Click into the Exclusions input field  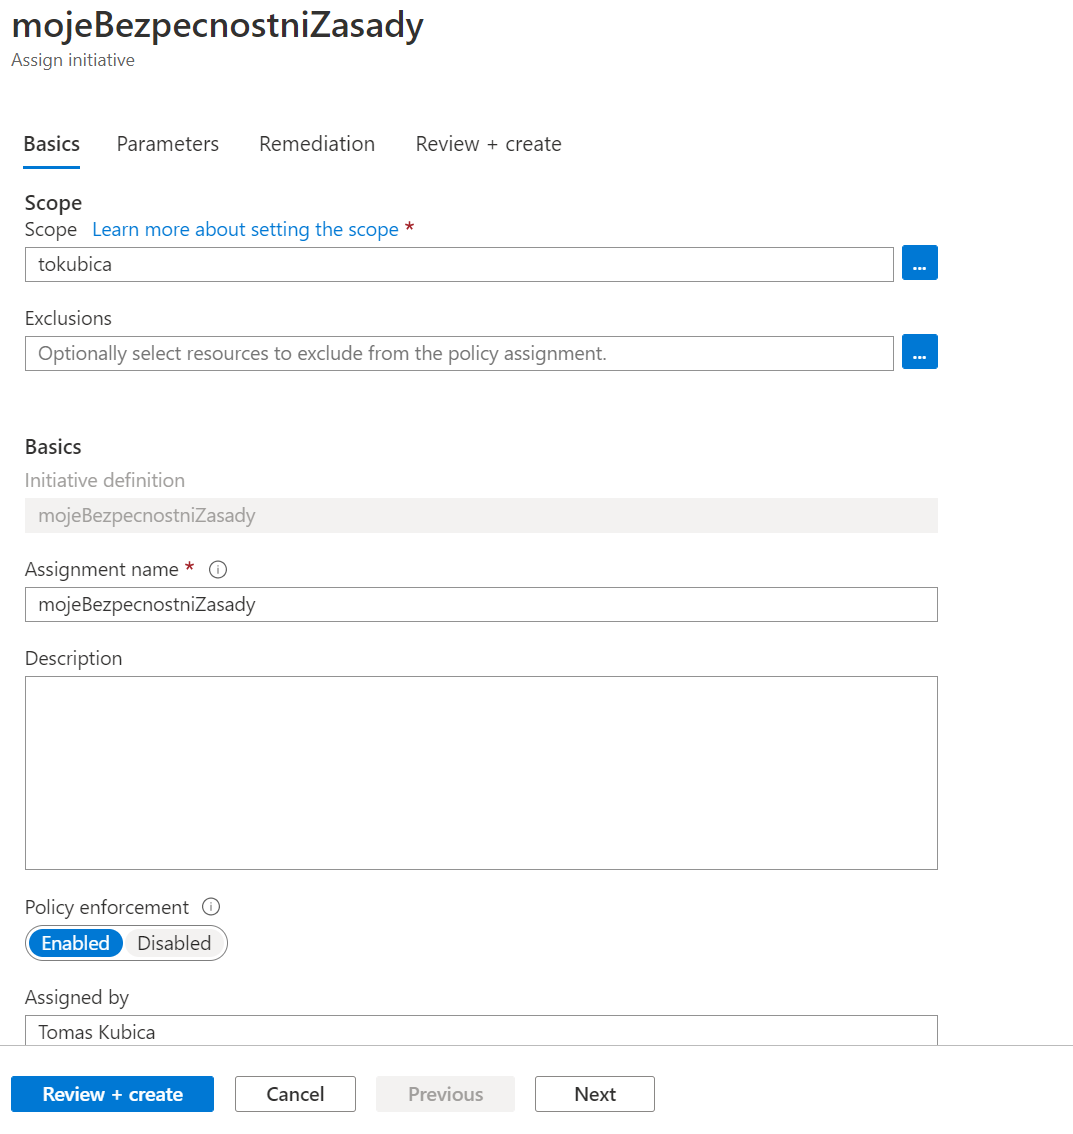[x=459, y=354]
